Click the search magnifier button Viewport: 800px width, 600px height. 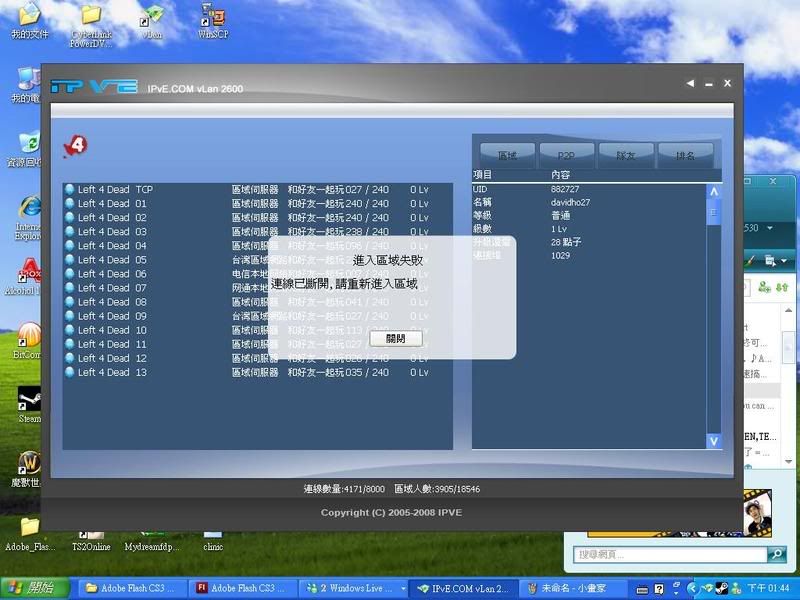click(776, 554)
